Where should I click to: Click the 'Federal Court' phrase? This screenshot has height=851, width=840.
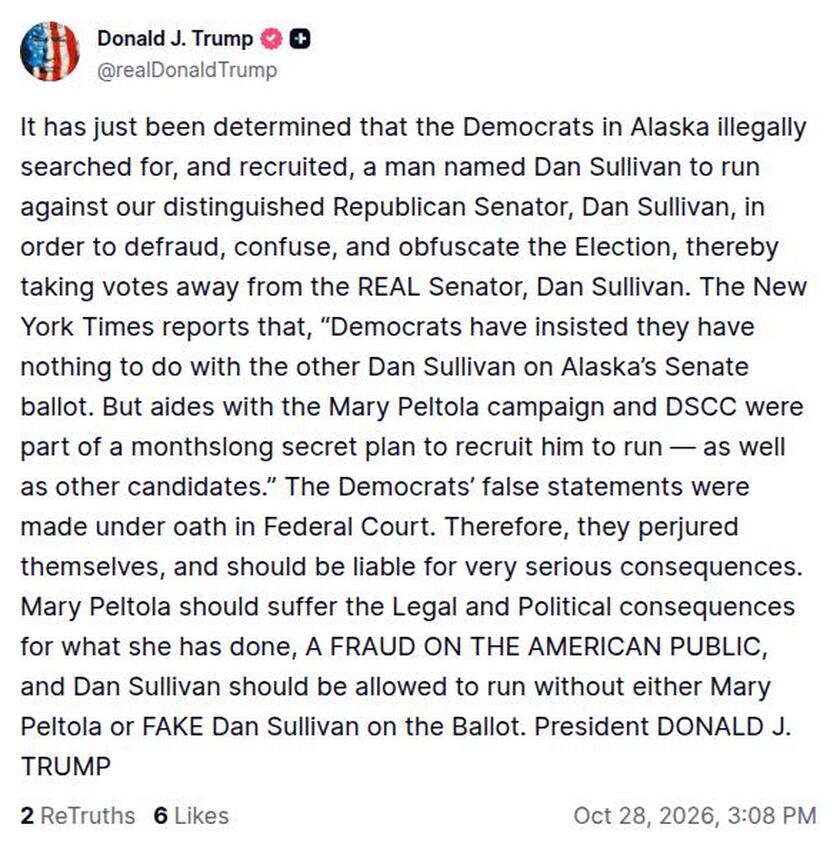click(349, 527)
